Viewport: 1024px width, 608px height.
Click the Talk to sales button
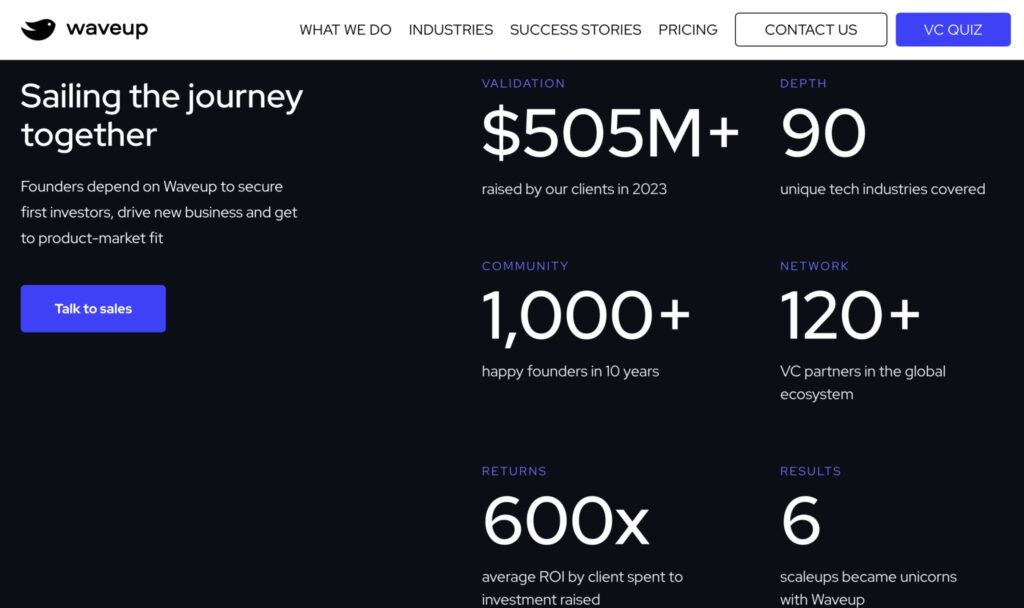(x=93, y=309)
